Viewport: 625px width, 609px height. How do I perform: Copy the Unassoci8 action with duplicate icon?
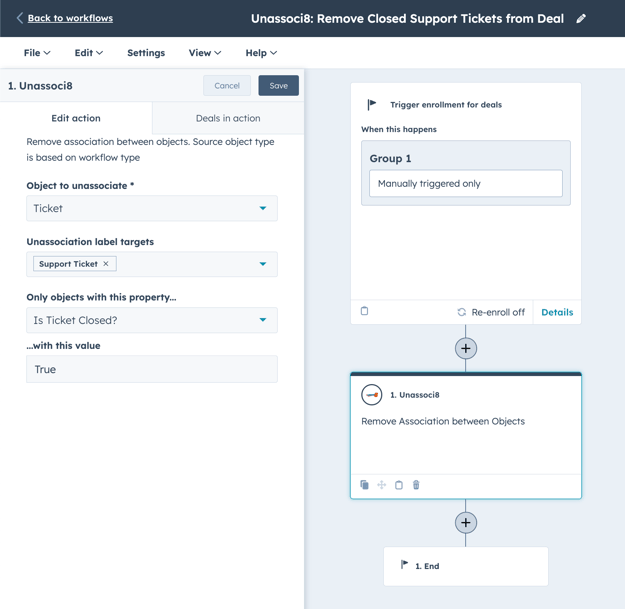[x=364, y=485]
